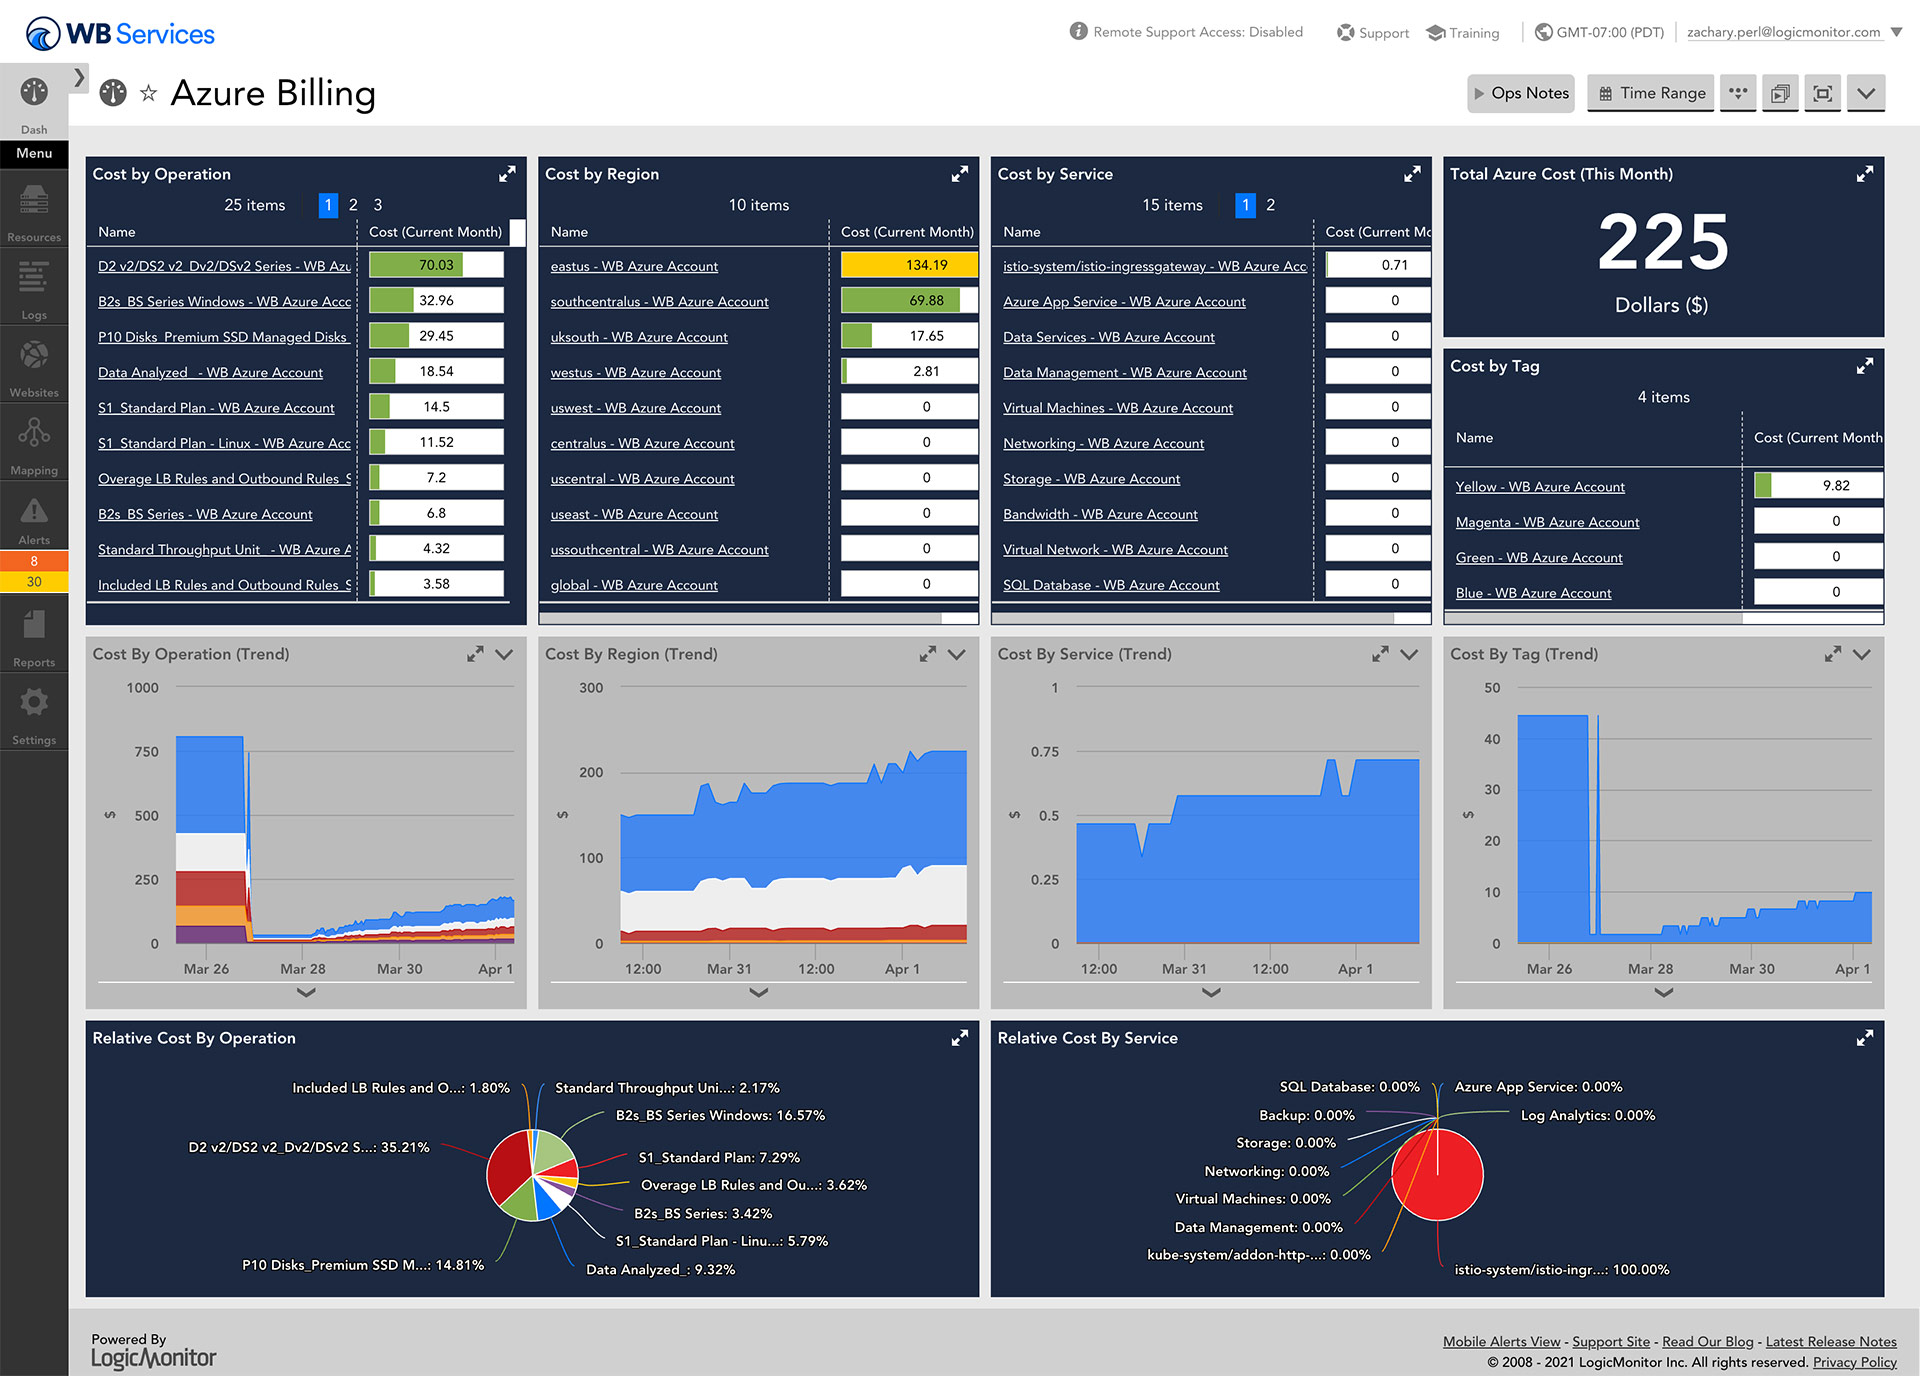Expand Cost By Operation (Trend) graph fullscreen
Viewport: 1920px width, 1376px height.
475,654
